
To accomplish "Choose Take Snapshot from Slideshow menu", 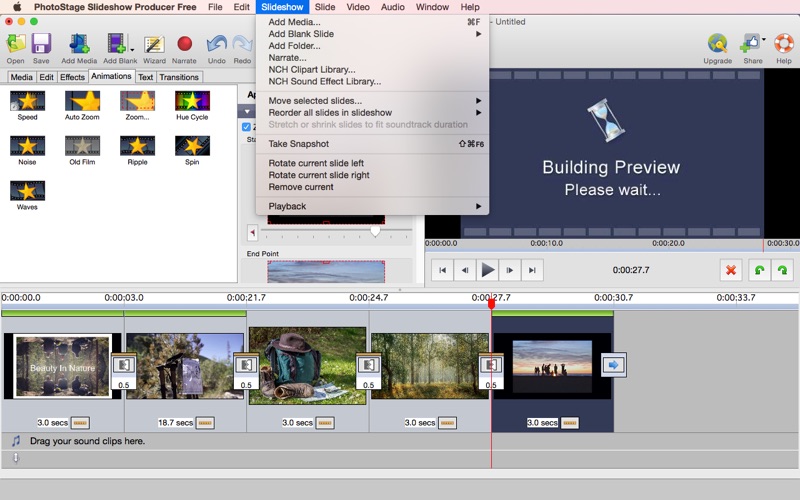I will pos(298,144).
